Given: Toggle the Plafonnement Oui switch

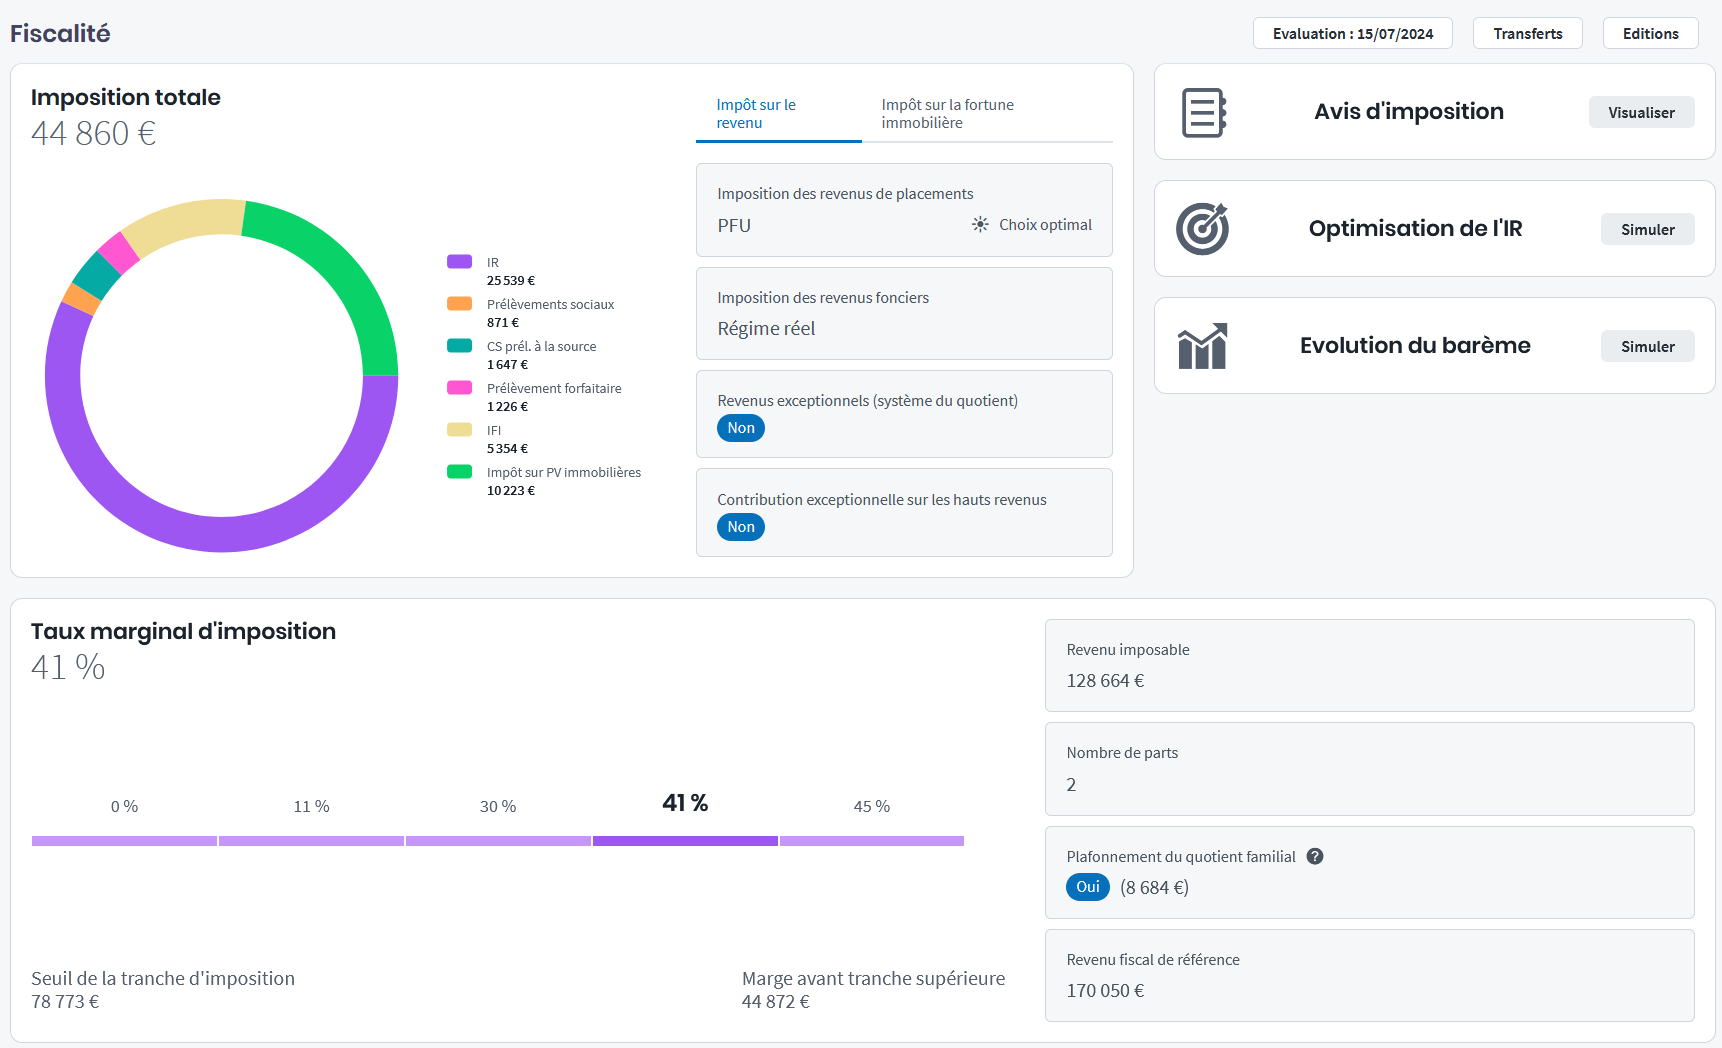Looking at the screenshot, I should click(x=1088, y=887).
